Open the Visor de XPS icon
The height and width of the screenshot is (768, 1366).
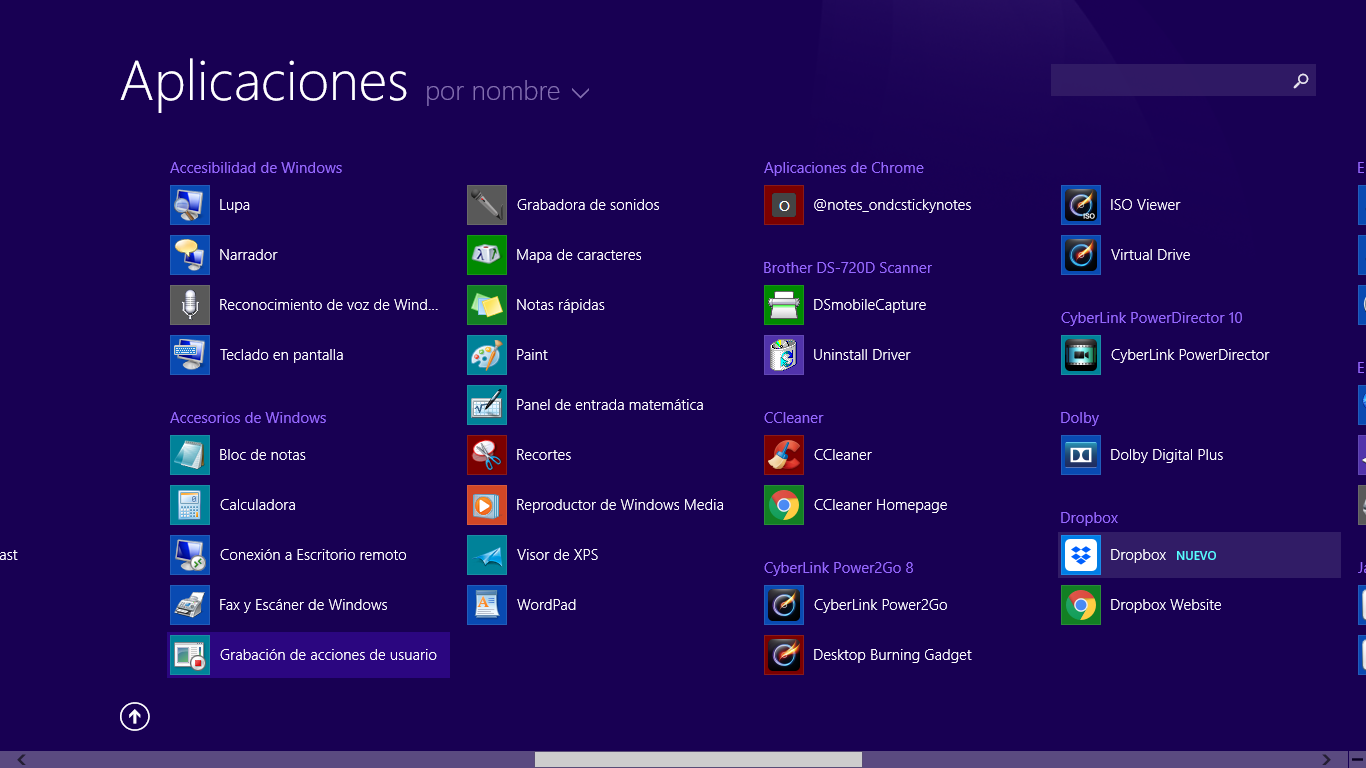click(x=487, y=555)
